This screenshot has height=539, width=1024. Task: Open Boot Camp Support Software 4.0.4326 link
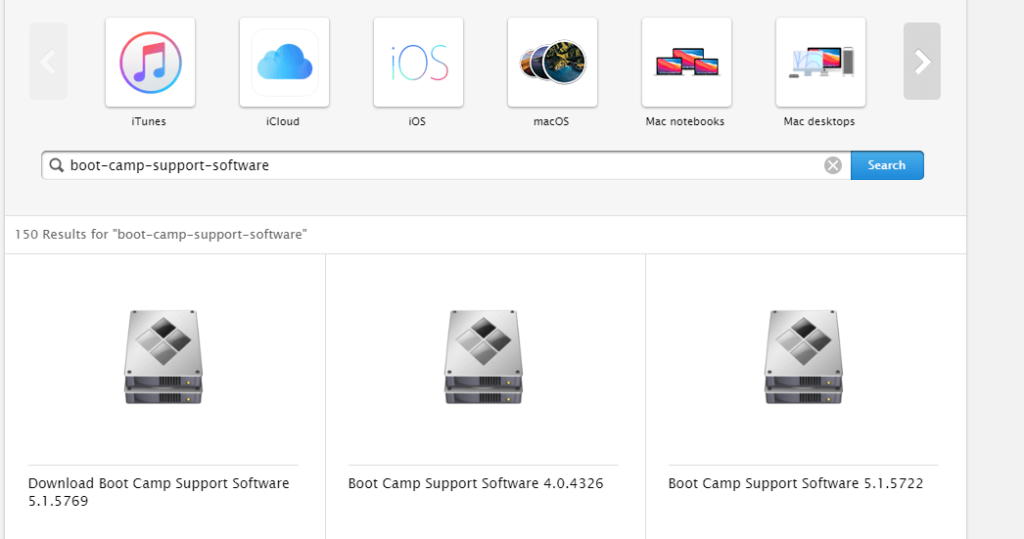tap(475, 483)
